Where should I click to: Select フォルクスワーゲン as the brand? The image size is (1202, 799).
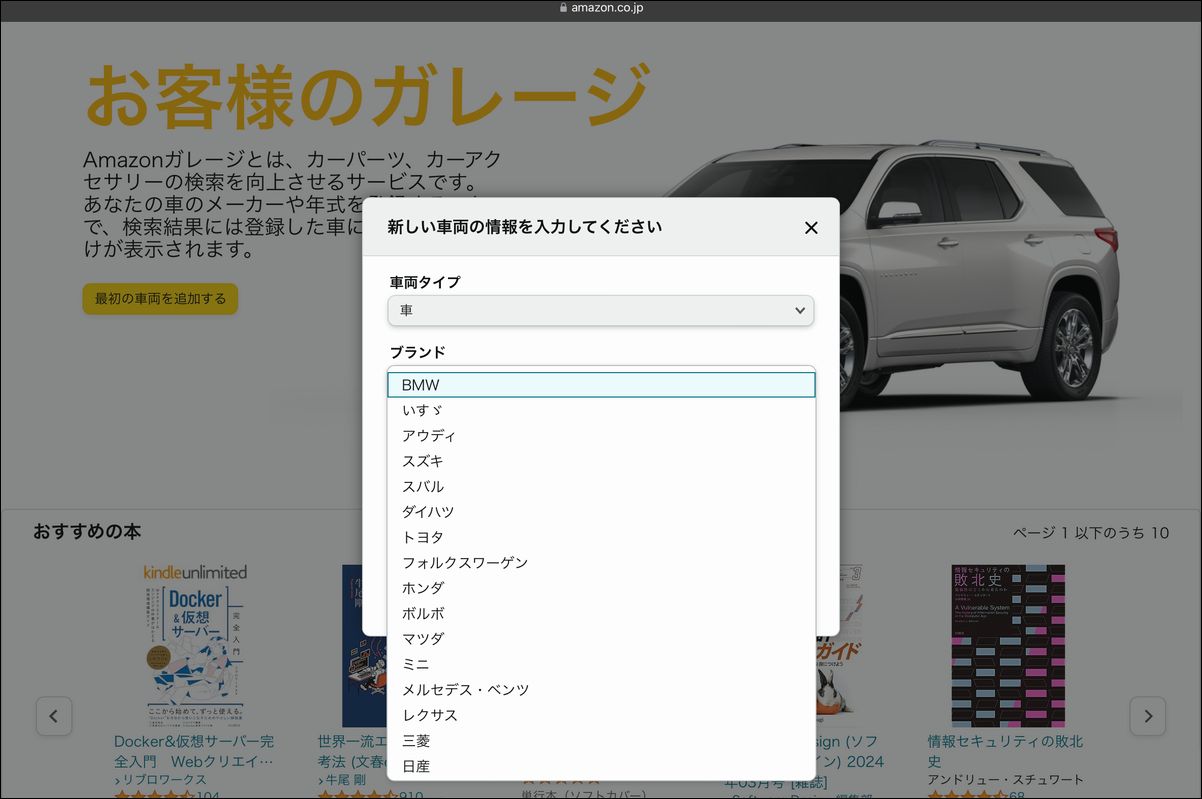[x=601, y=563]
